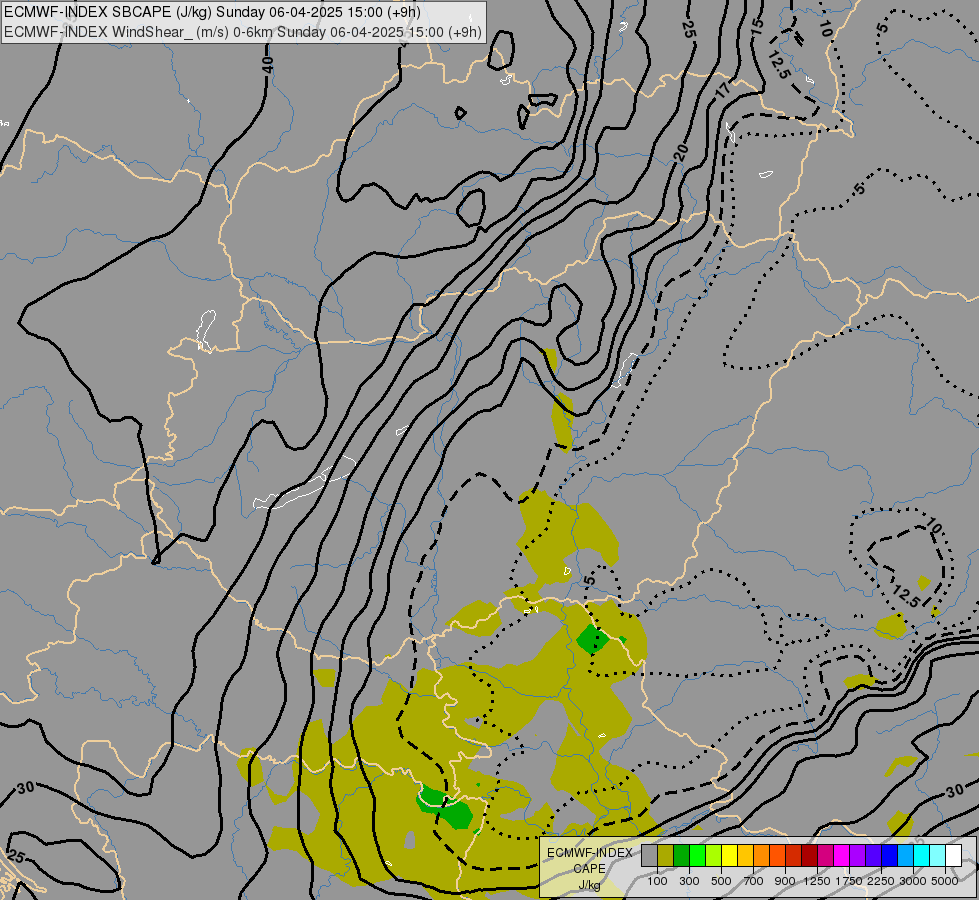Viewport: 979px width, 900px height.
Task: Select the cyan legend swatch
Action: [x=922, y=856]
